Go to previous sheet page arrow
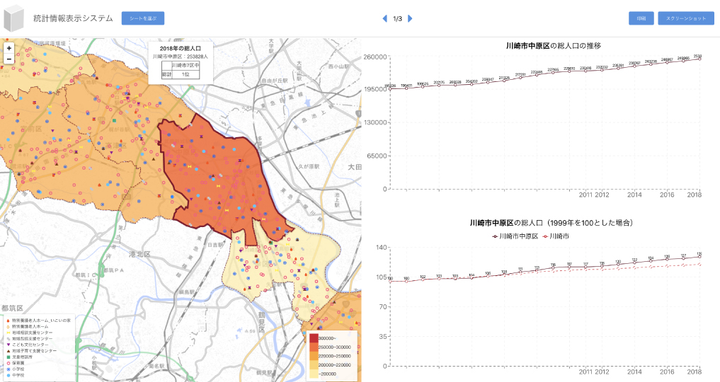The image size is (720, 382). [x=385, y=18]
